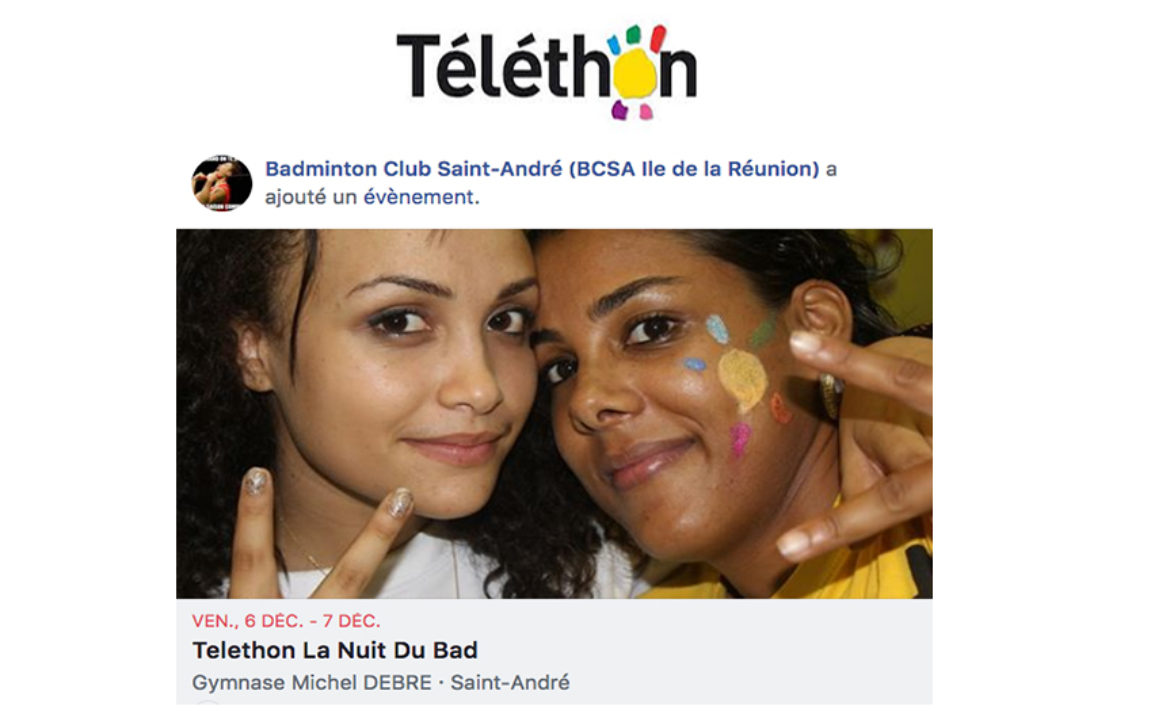Click the Badminton Club Saint-André page name
The width and height of the screenshot is (1170, 725).
(542, 169)
